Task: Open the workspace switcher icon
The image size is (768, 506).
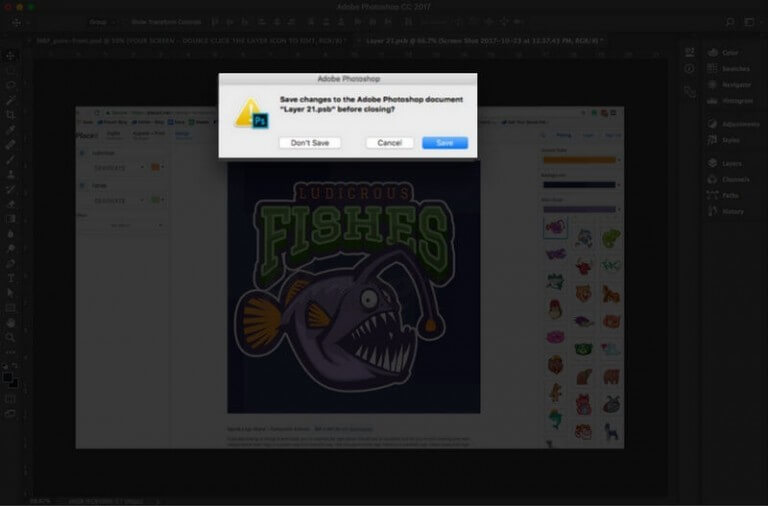Action: click(x=750, y=22)
